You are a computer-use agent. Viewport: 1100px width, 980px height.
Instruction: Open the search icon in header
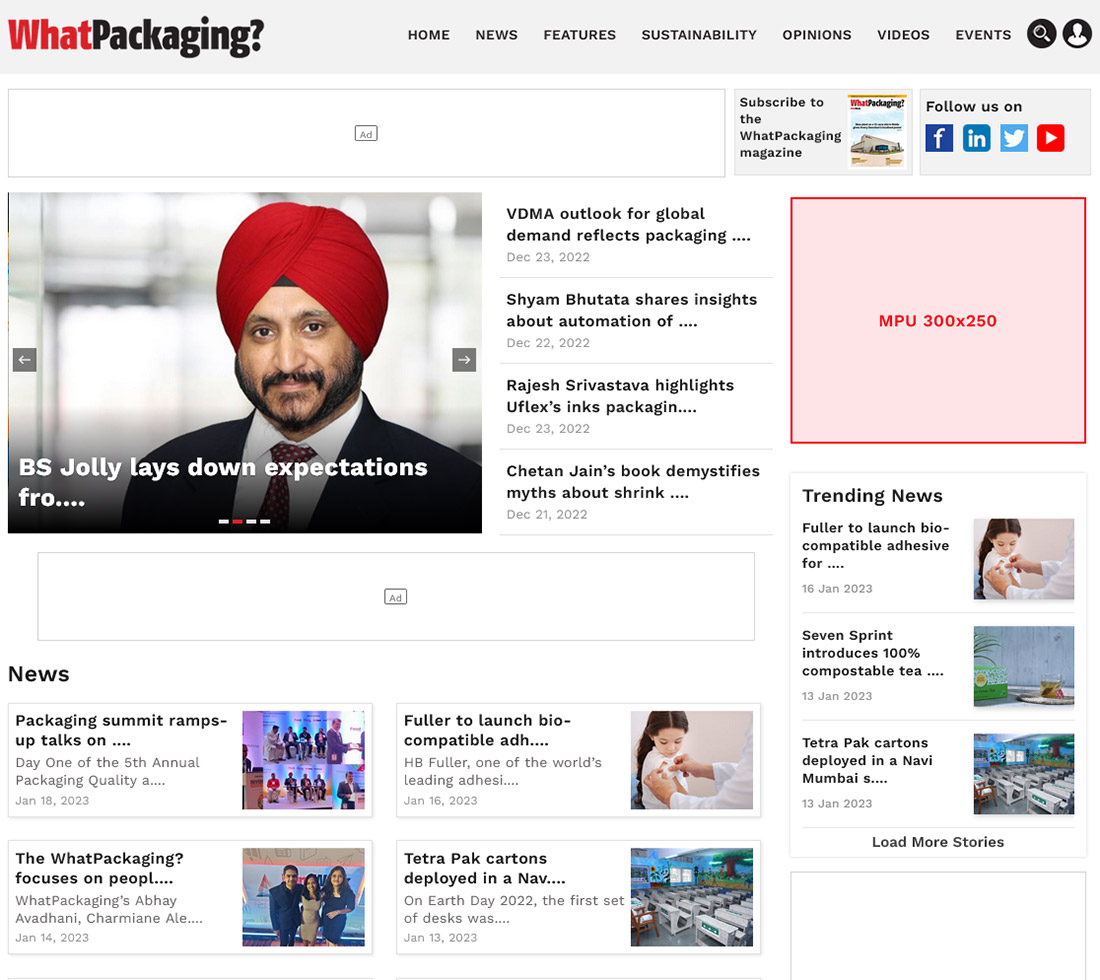(1041, 34)
